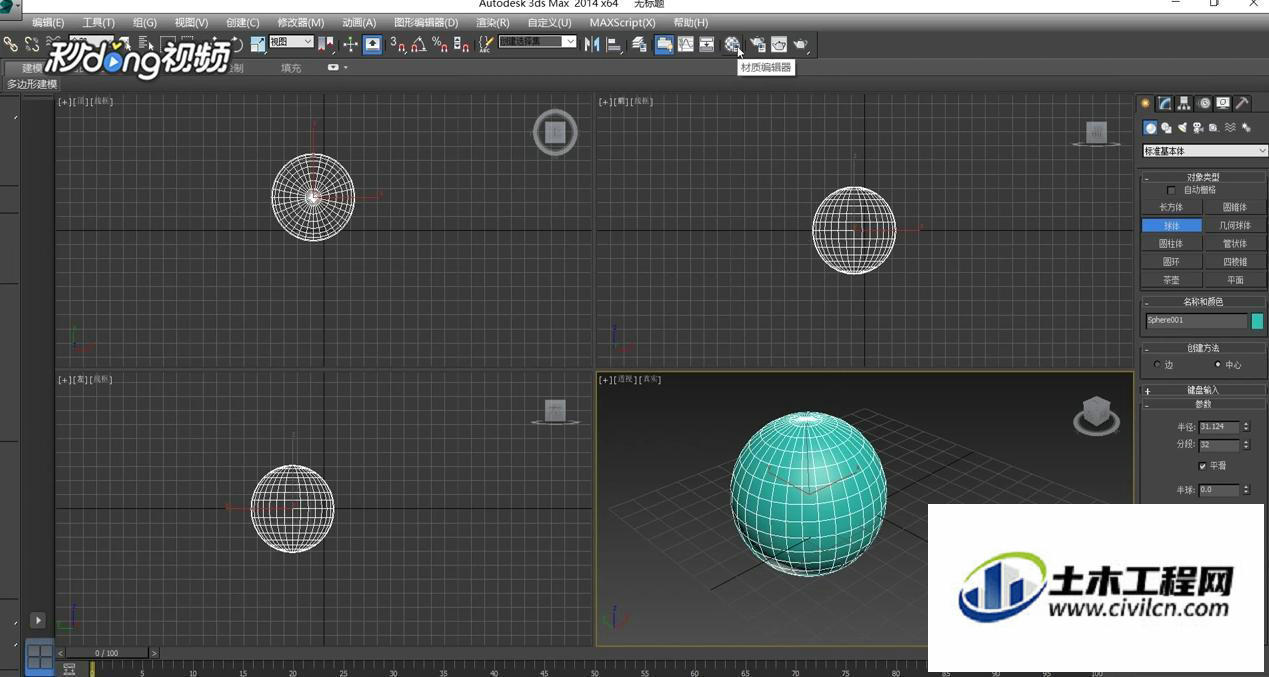Click the 平面 primitive button
This screenshot has width=1269, height=677.
tap(1235, 280)
